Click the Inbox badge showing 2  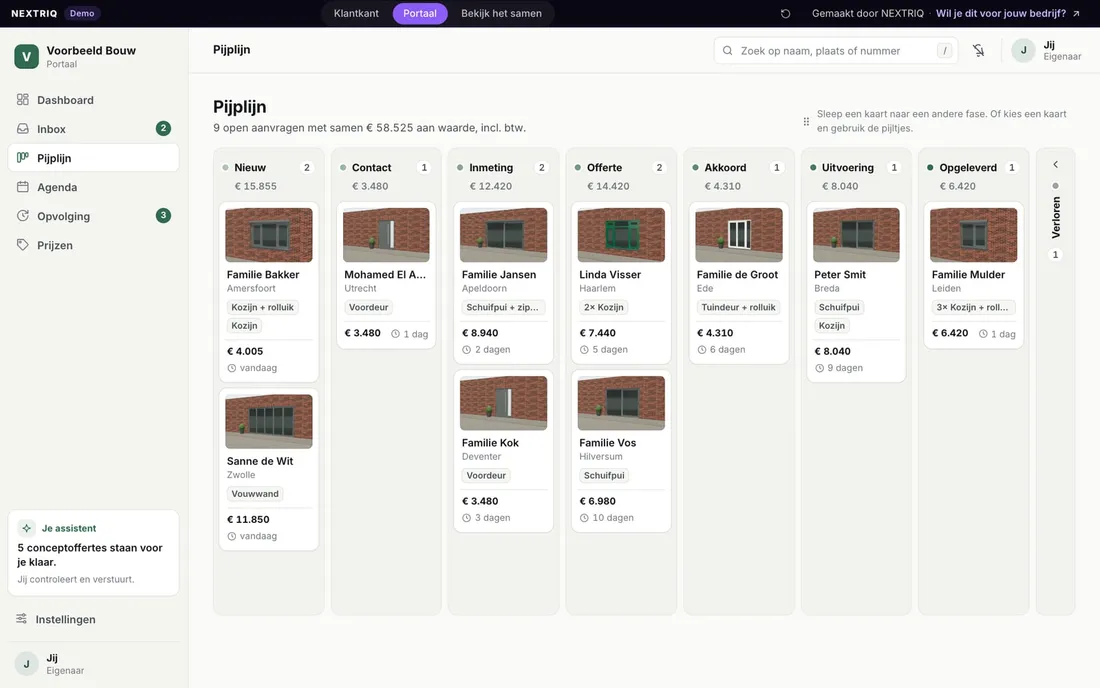(163, 128)
